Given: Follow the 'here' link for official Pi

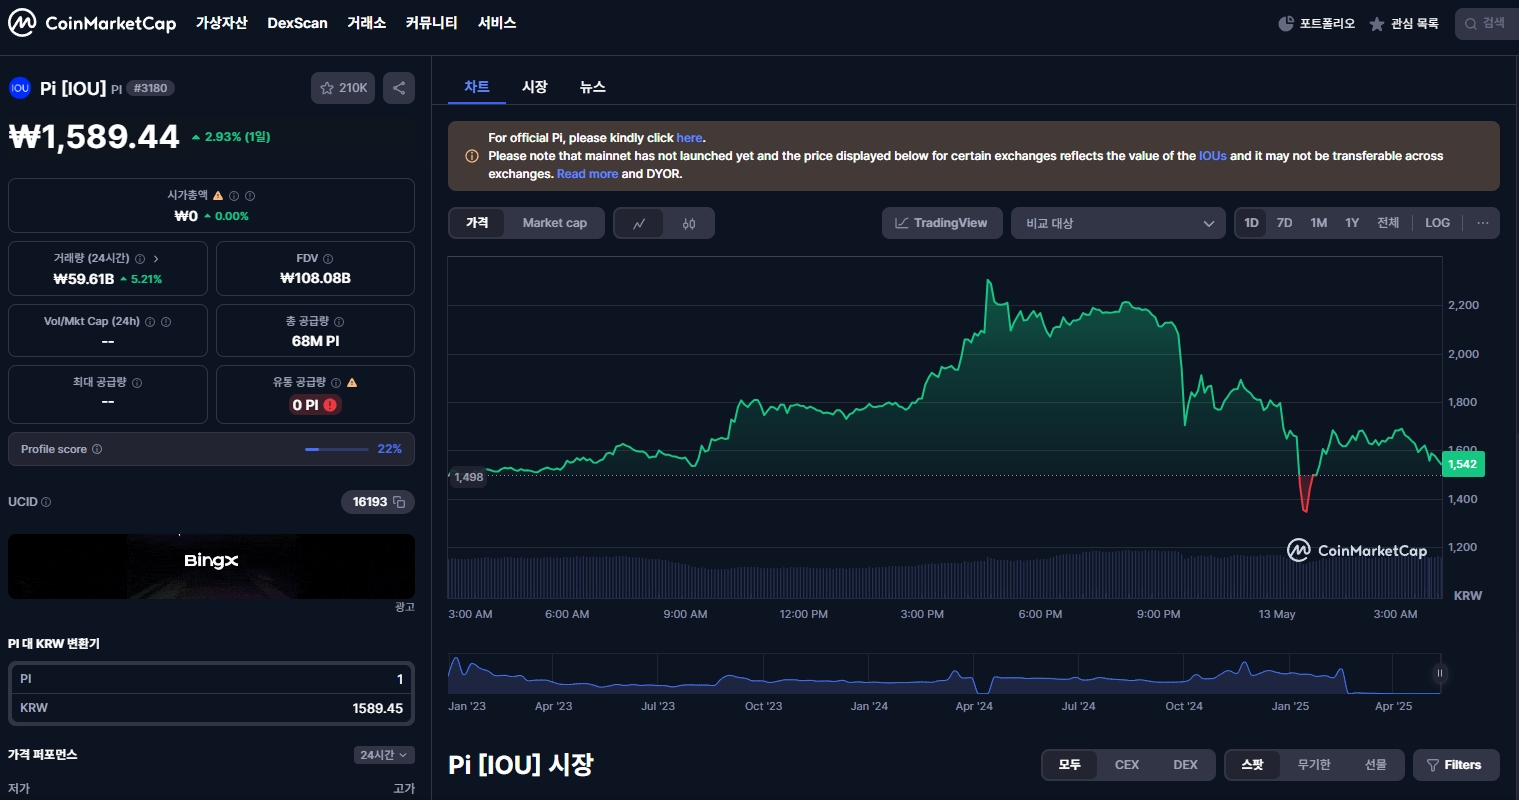Looking at the screenshot, I should tap(690, 138).
